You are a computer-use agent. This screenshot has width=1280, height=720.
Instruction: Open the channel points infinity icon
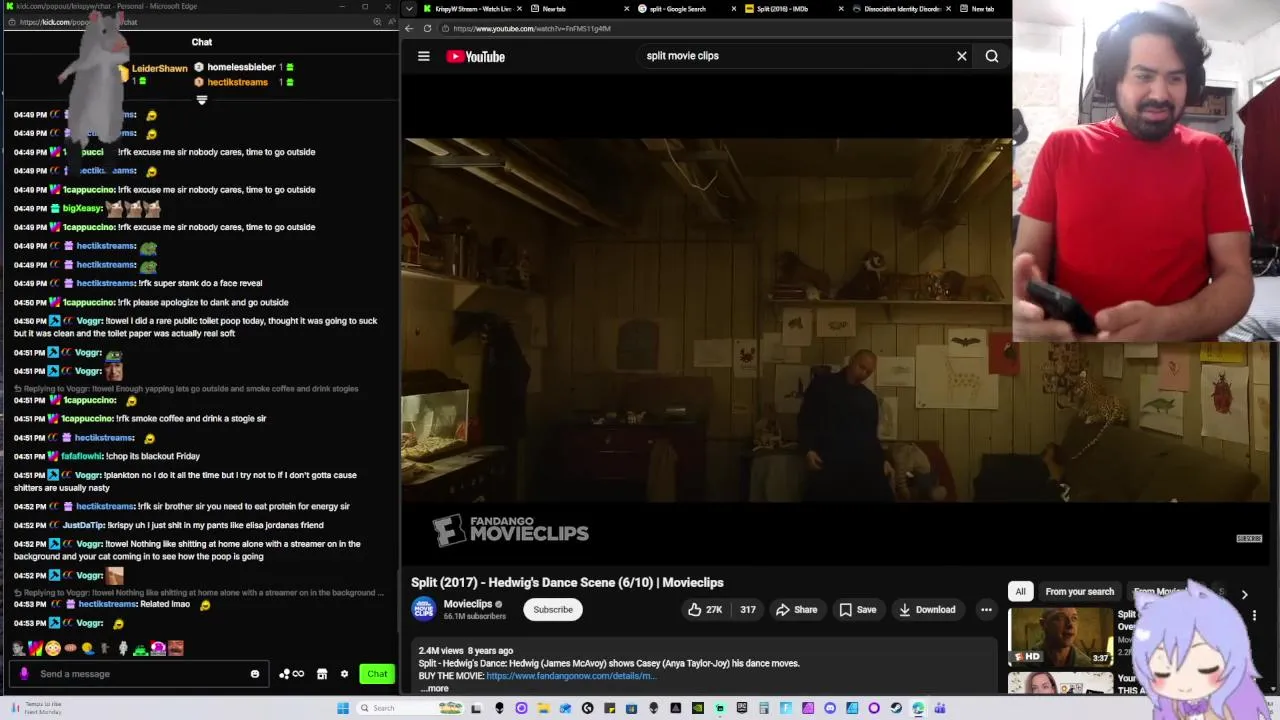click(x=291, y=674)
